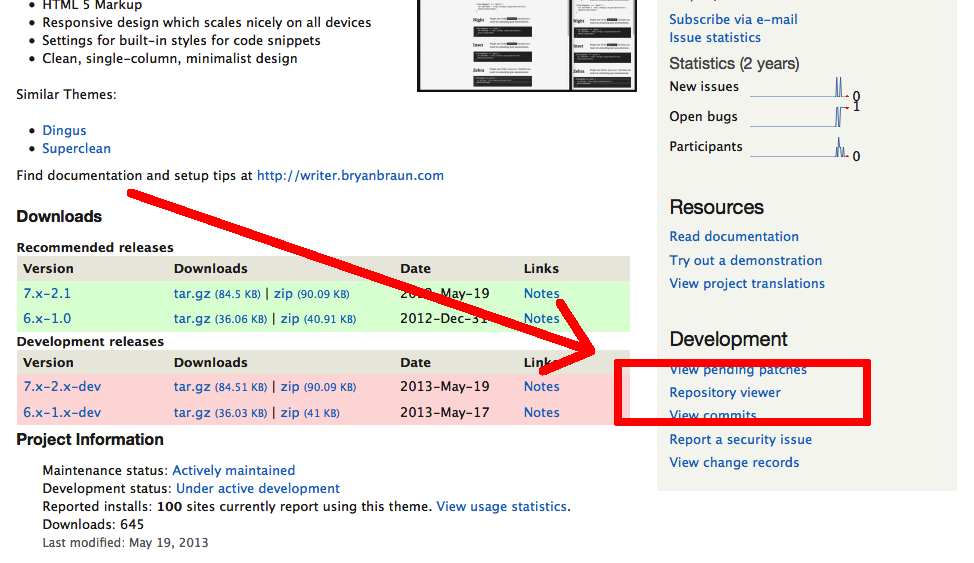Image resolution: width=974 pixels, height=563 pixels.
Task: Open View usage statistics link
Action: click(x=502, y=506)
